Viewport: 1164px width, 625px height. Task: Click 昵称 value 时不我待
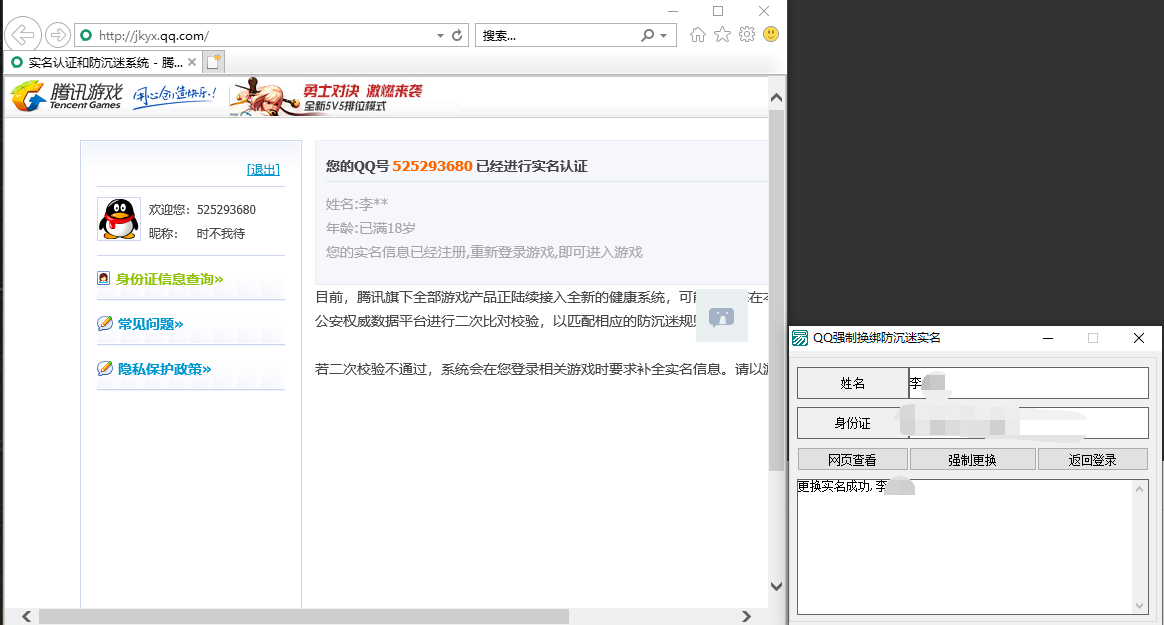(220, 234)
